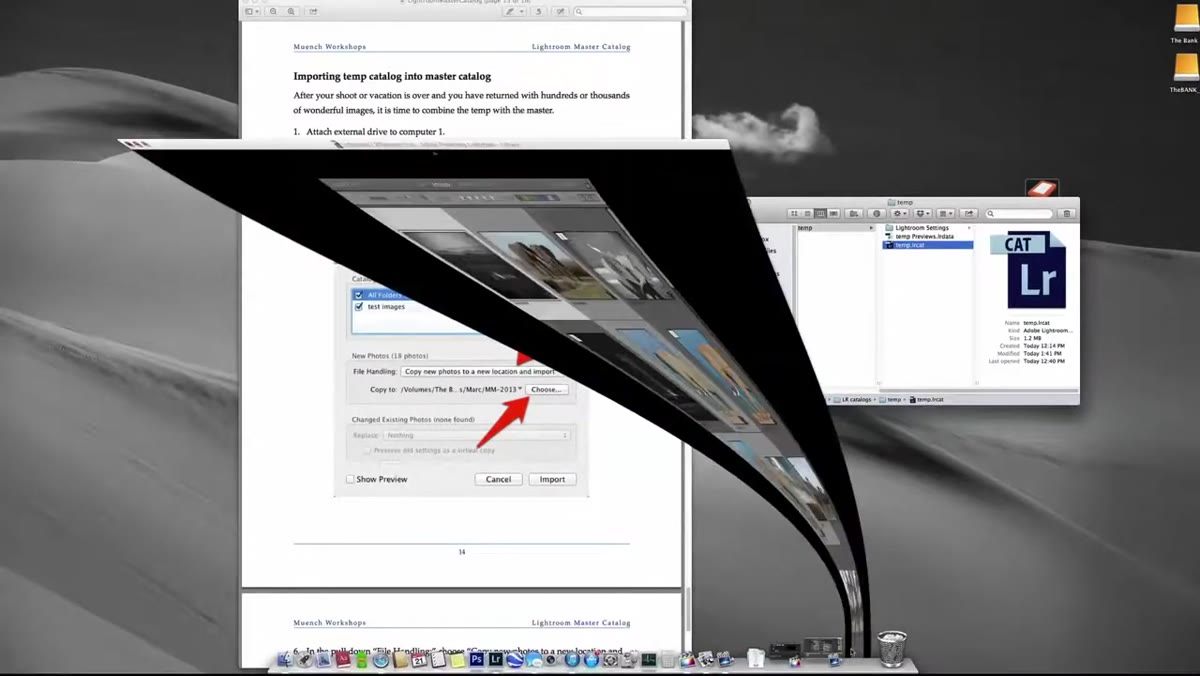Open Finder from the Dock
This screenshot has width=1200, height=676.
coord(285,659)
